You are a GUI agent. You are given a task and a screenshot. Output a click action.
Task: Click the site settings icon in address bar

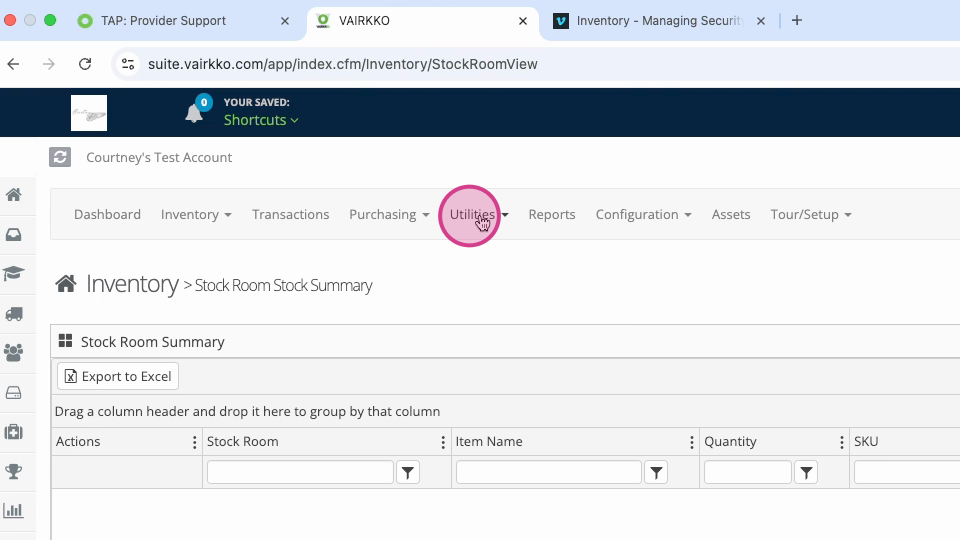point(128,64)
